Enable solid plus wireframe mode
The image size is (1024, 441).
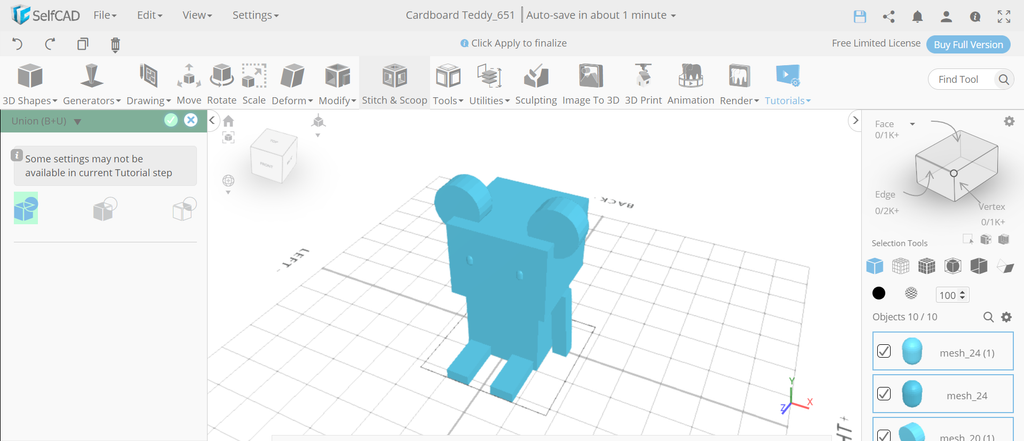[927, 266]
